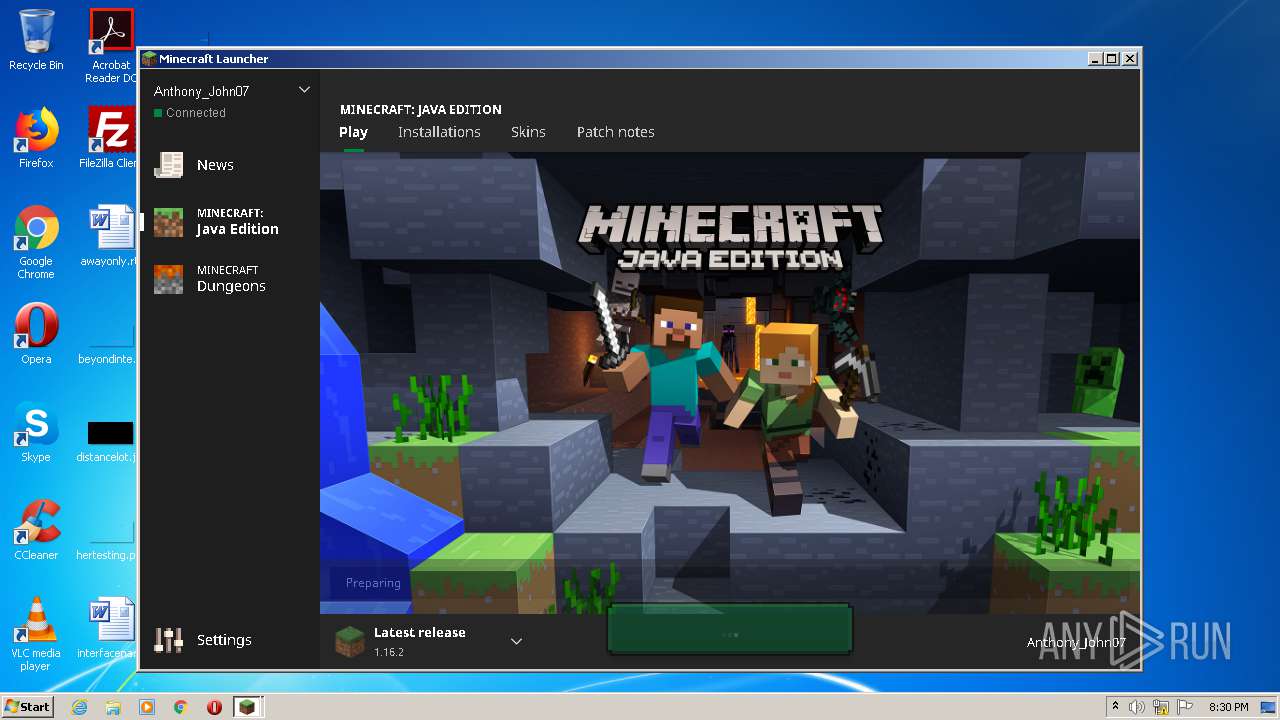Launch Opera from the taskbar
Screen dimensions: 1280x720
point(214,707)
